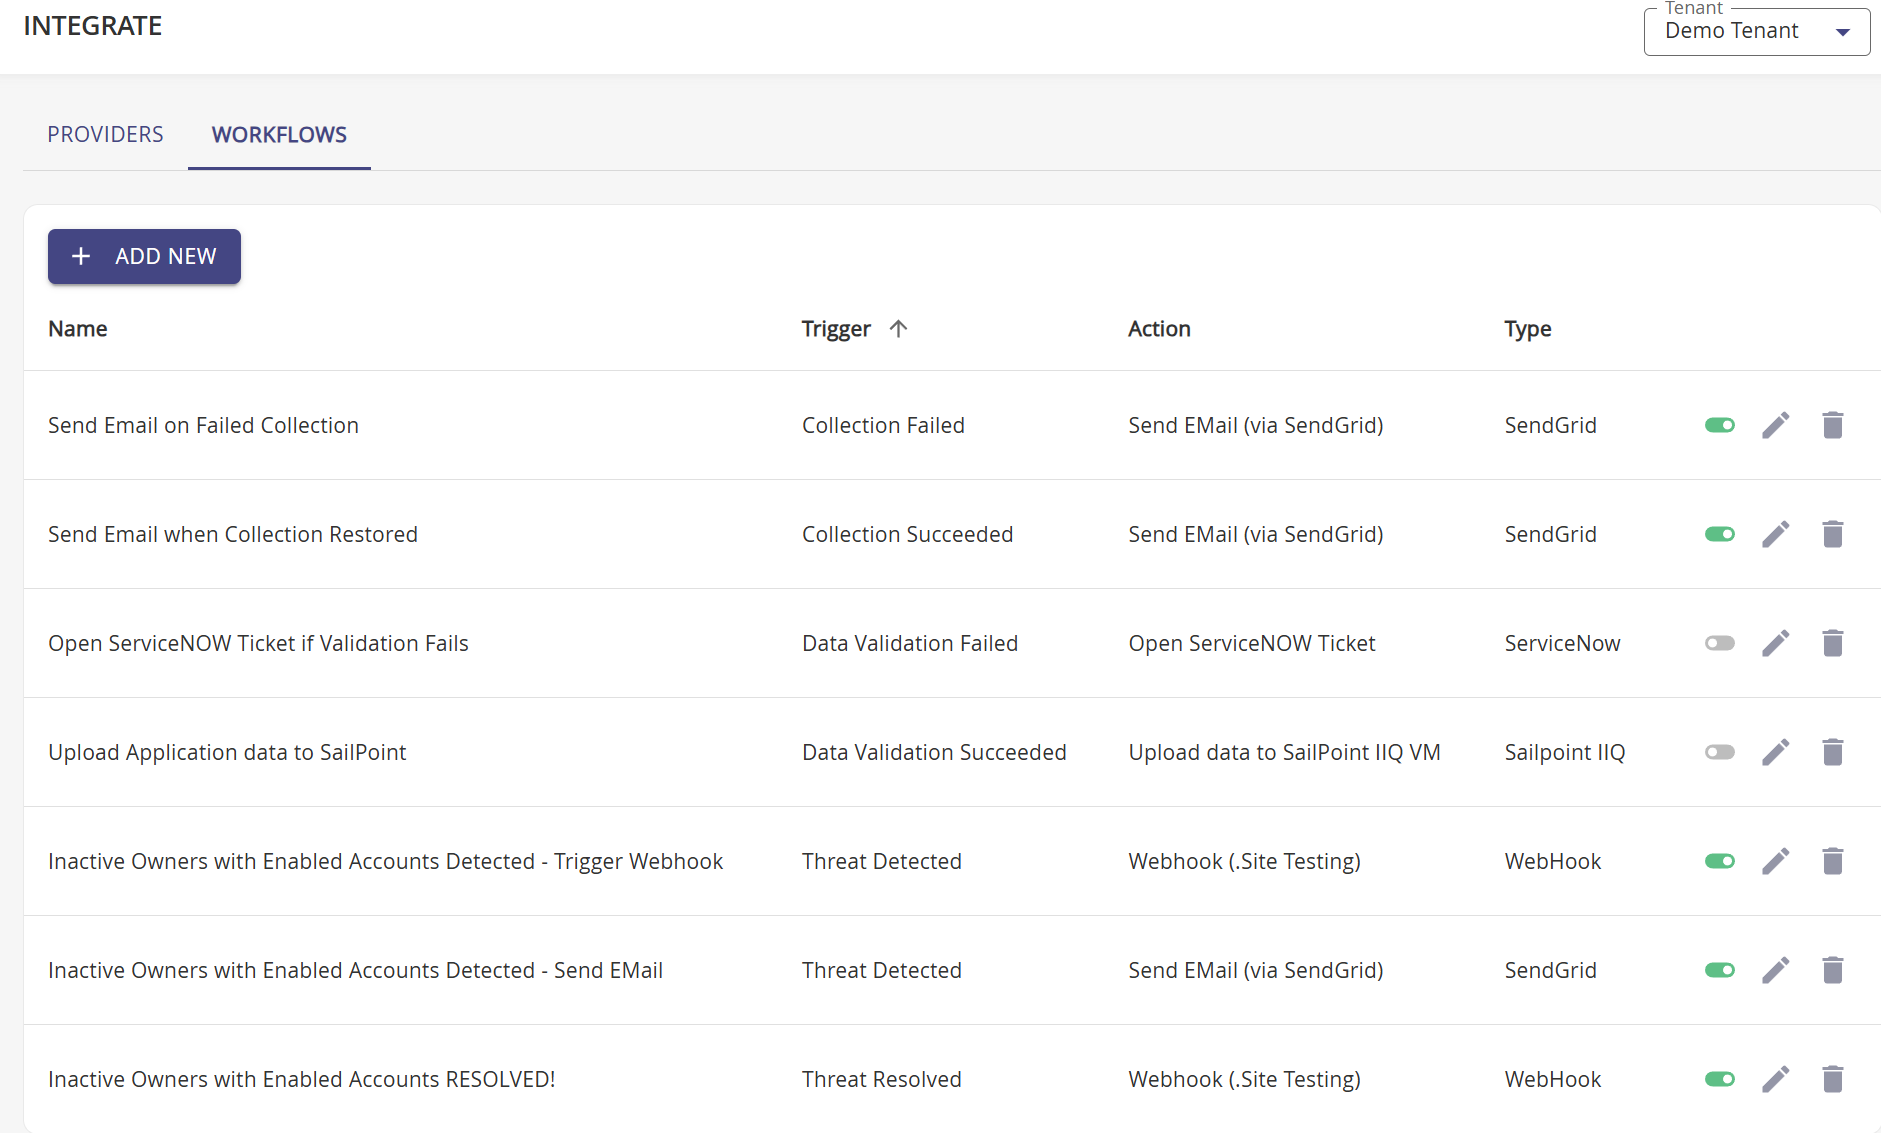Enable the "Open ServiceNOW Ticket if Validation Fails" toggle
This screenshot has width=1881, height=1133.
pyautogui.click(x=1720, y=643)
